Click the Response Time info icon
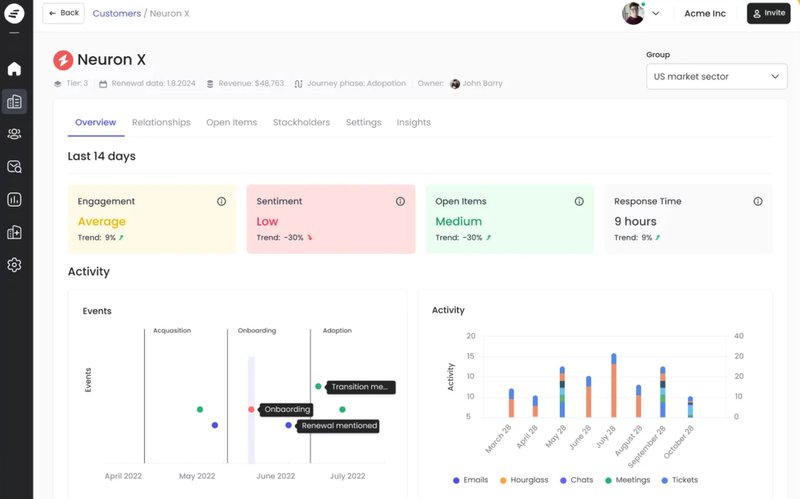Image resolution: width=800 pixels, height=499 pixels. coord(757,201)
